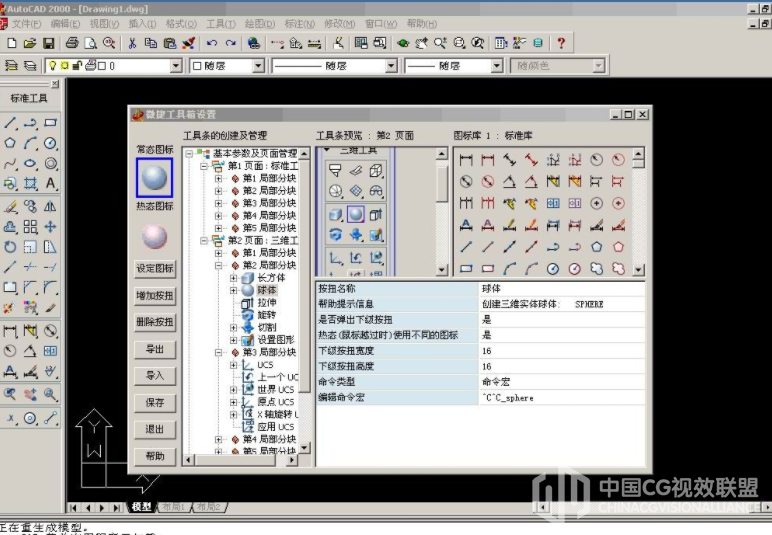Choose the pentagon icon in icon library
The height and width of the screenshot is (535, 772).
[x=596, y=247]
